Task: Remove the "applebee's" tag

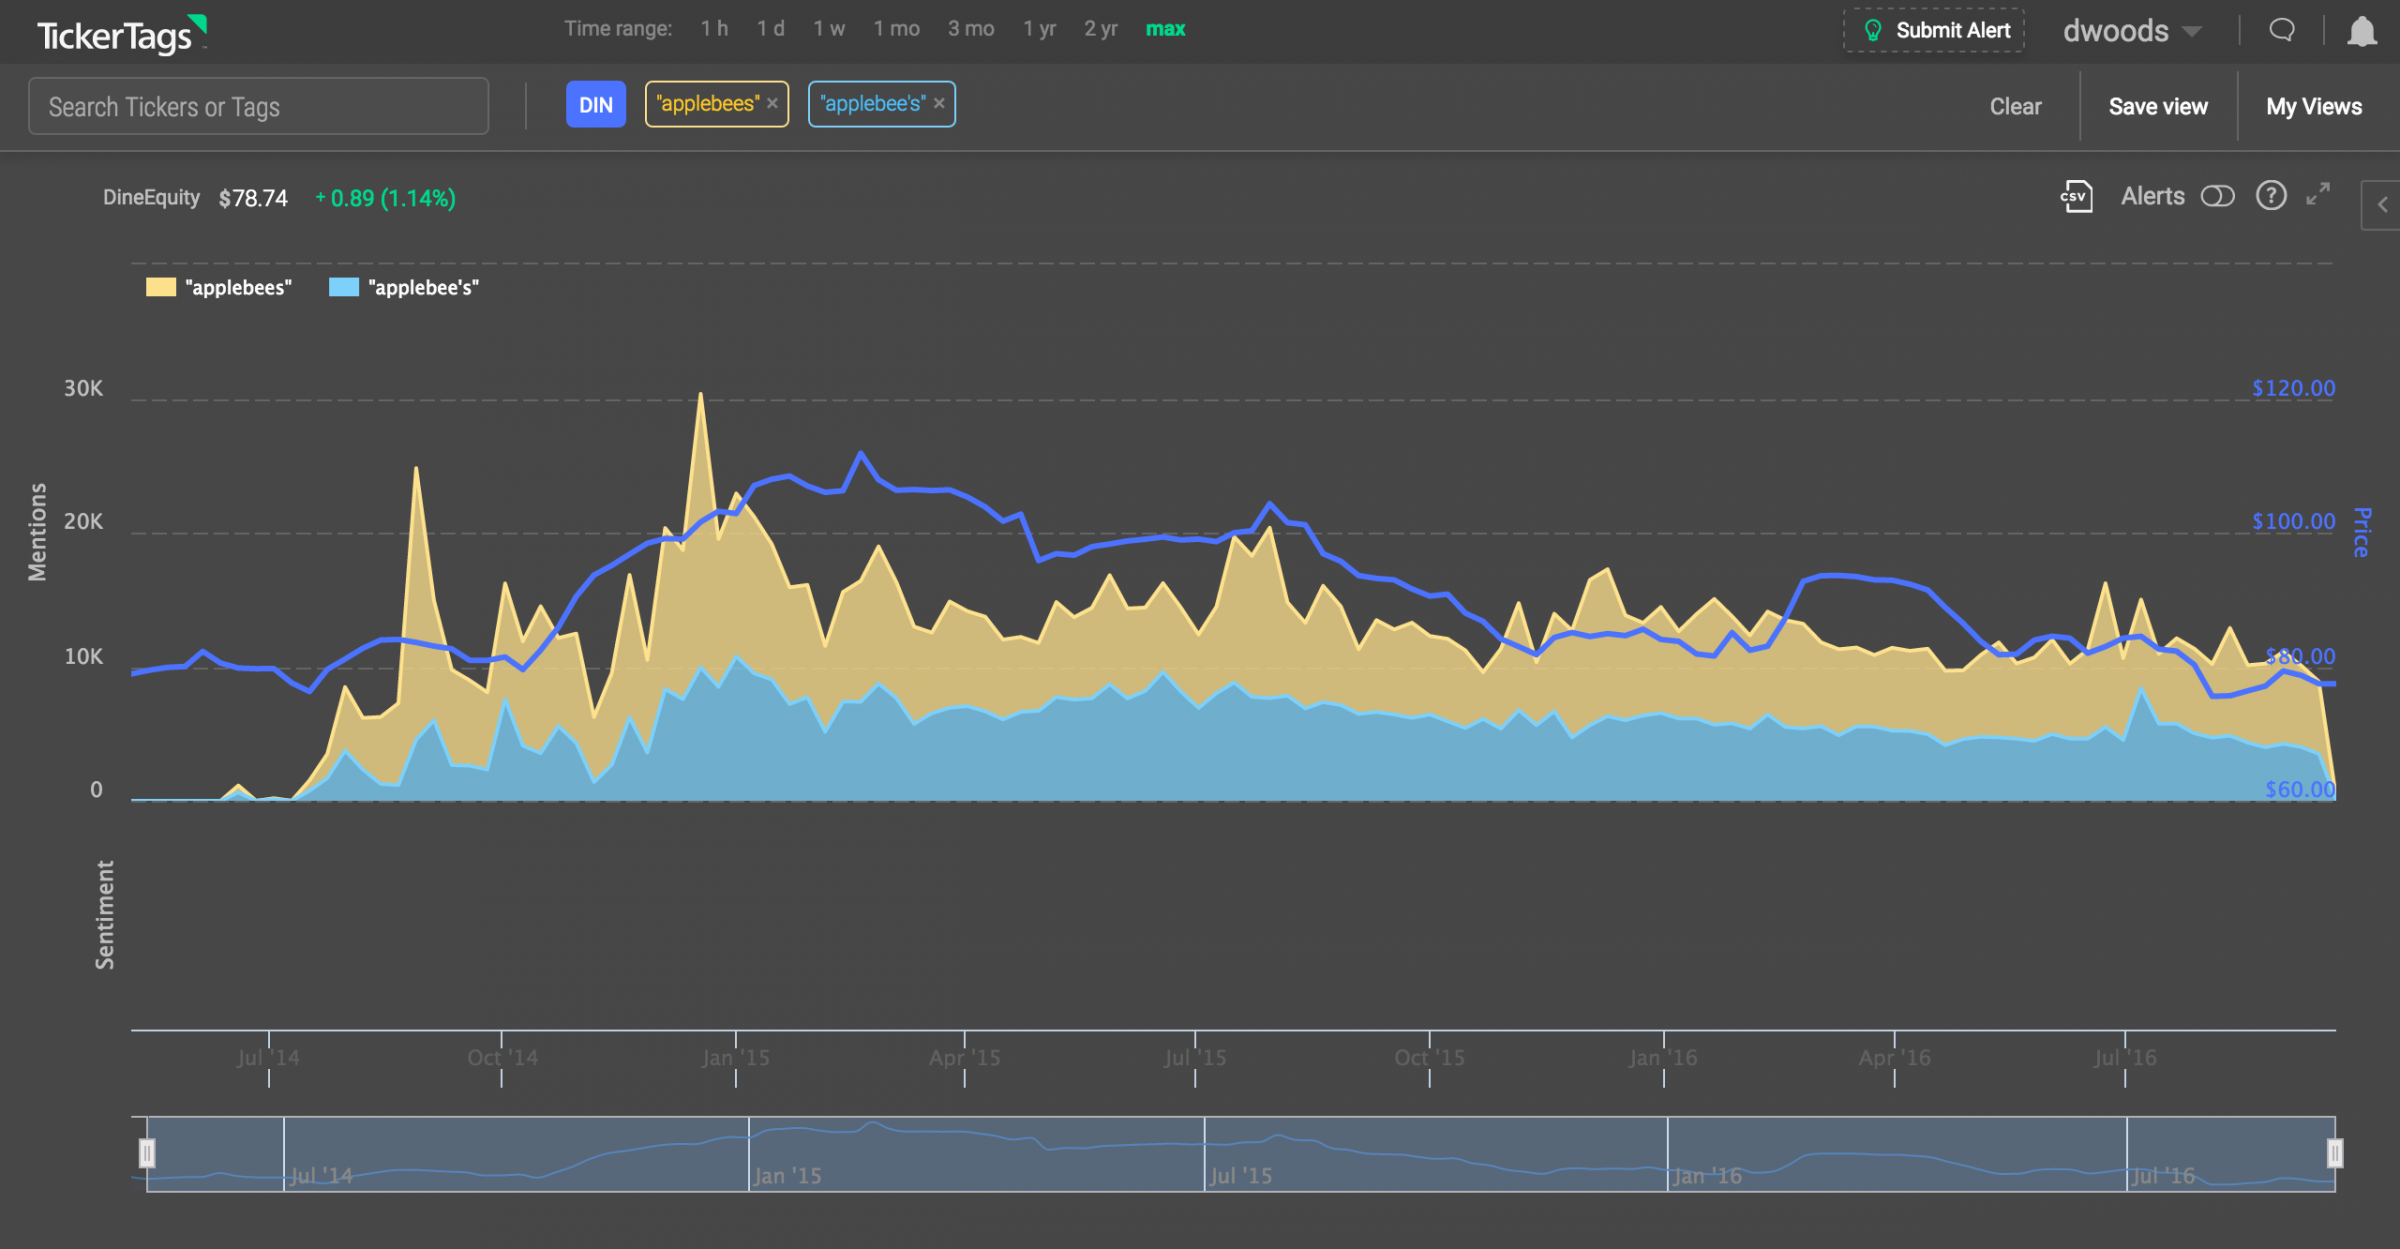Action: 939,103
